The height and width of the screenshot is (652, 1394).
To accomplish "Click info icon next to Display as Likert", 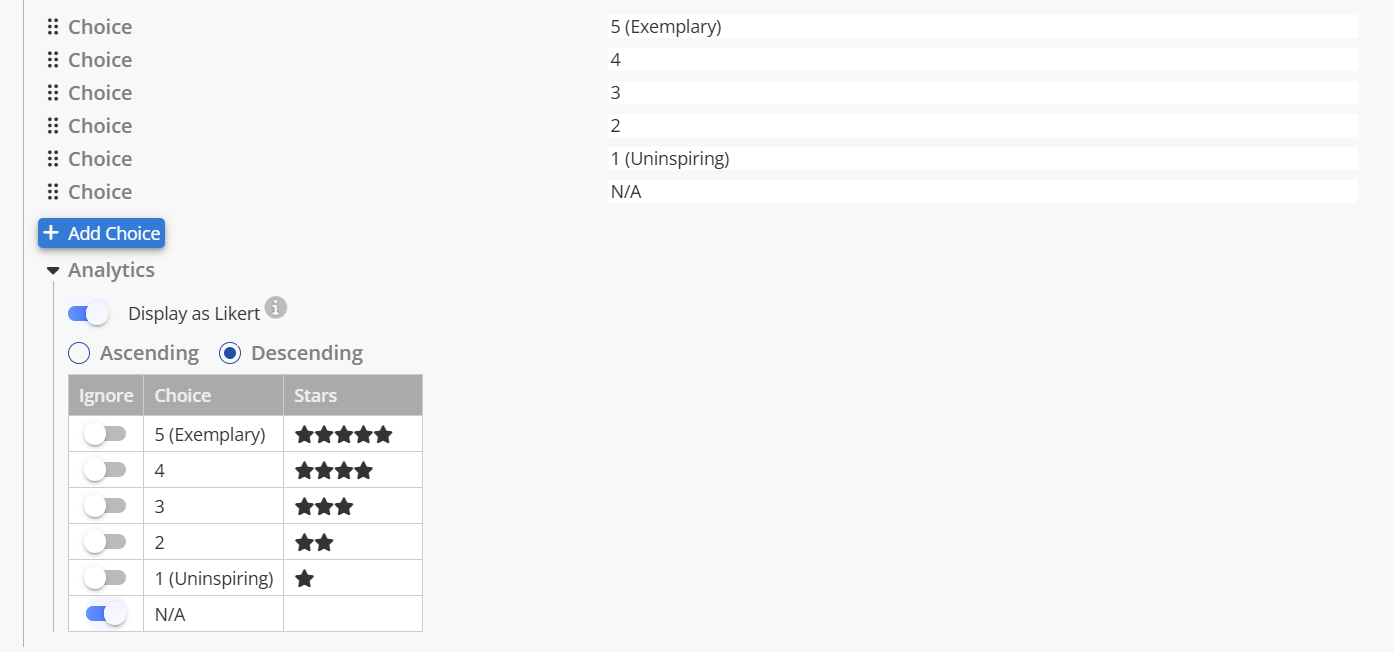I will coord(276,308).
